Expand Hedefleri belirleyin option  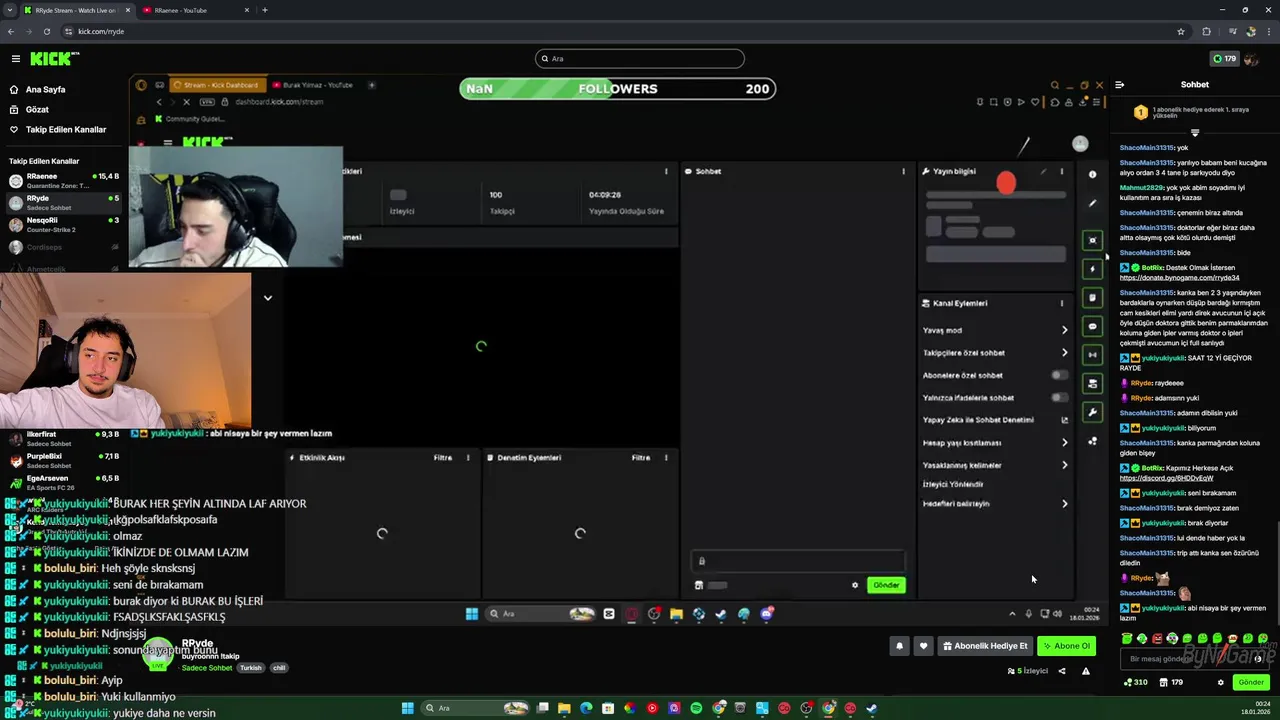tap(995, 504)
